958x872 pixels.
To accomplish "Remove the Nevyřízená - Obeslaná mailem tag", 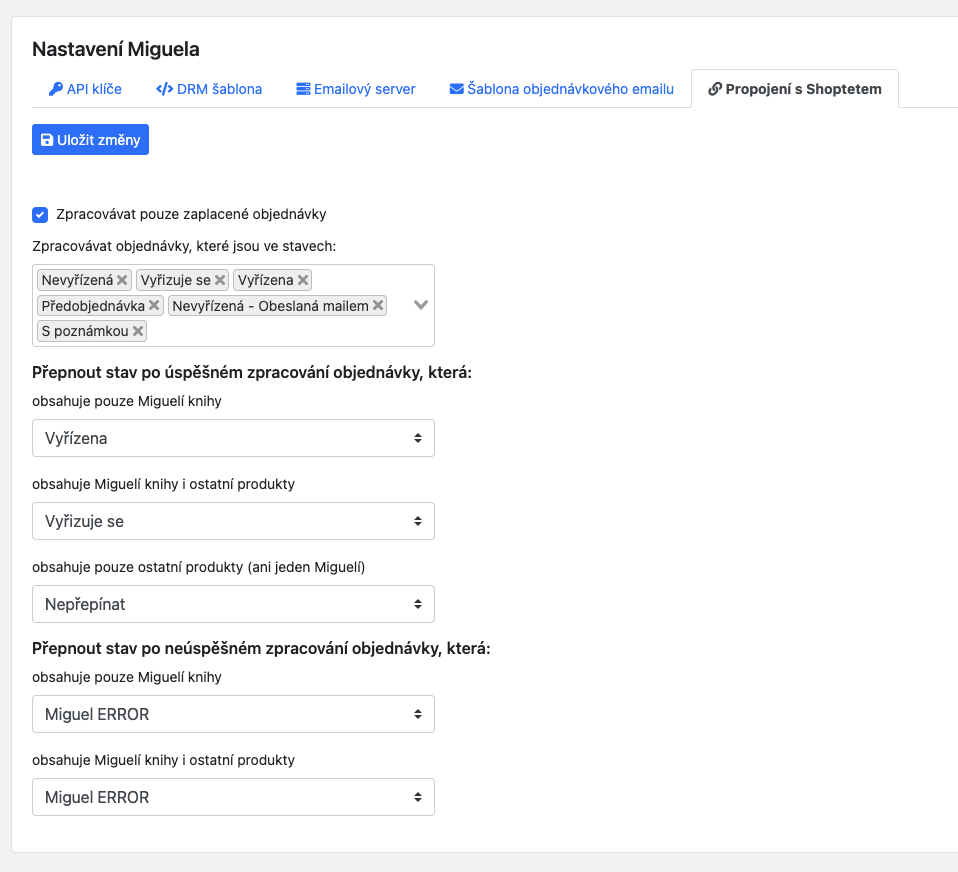I will 378,305.
